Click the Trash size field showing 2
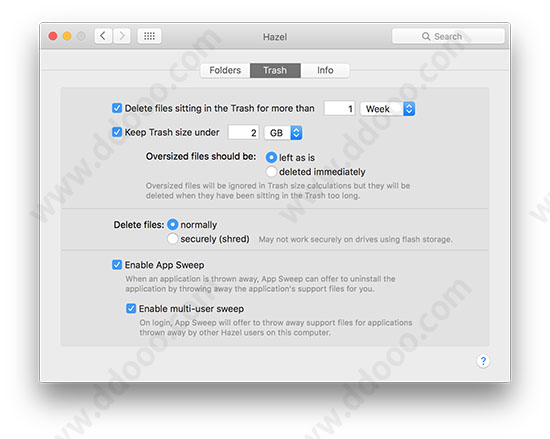Screen dimensions: 550x439 (x=243, y=133)
